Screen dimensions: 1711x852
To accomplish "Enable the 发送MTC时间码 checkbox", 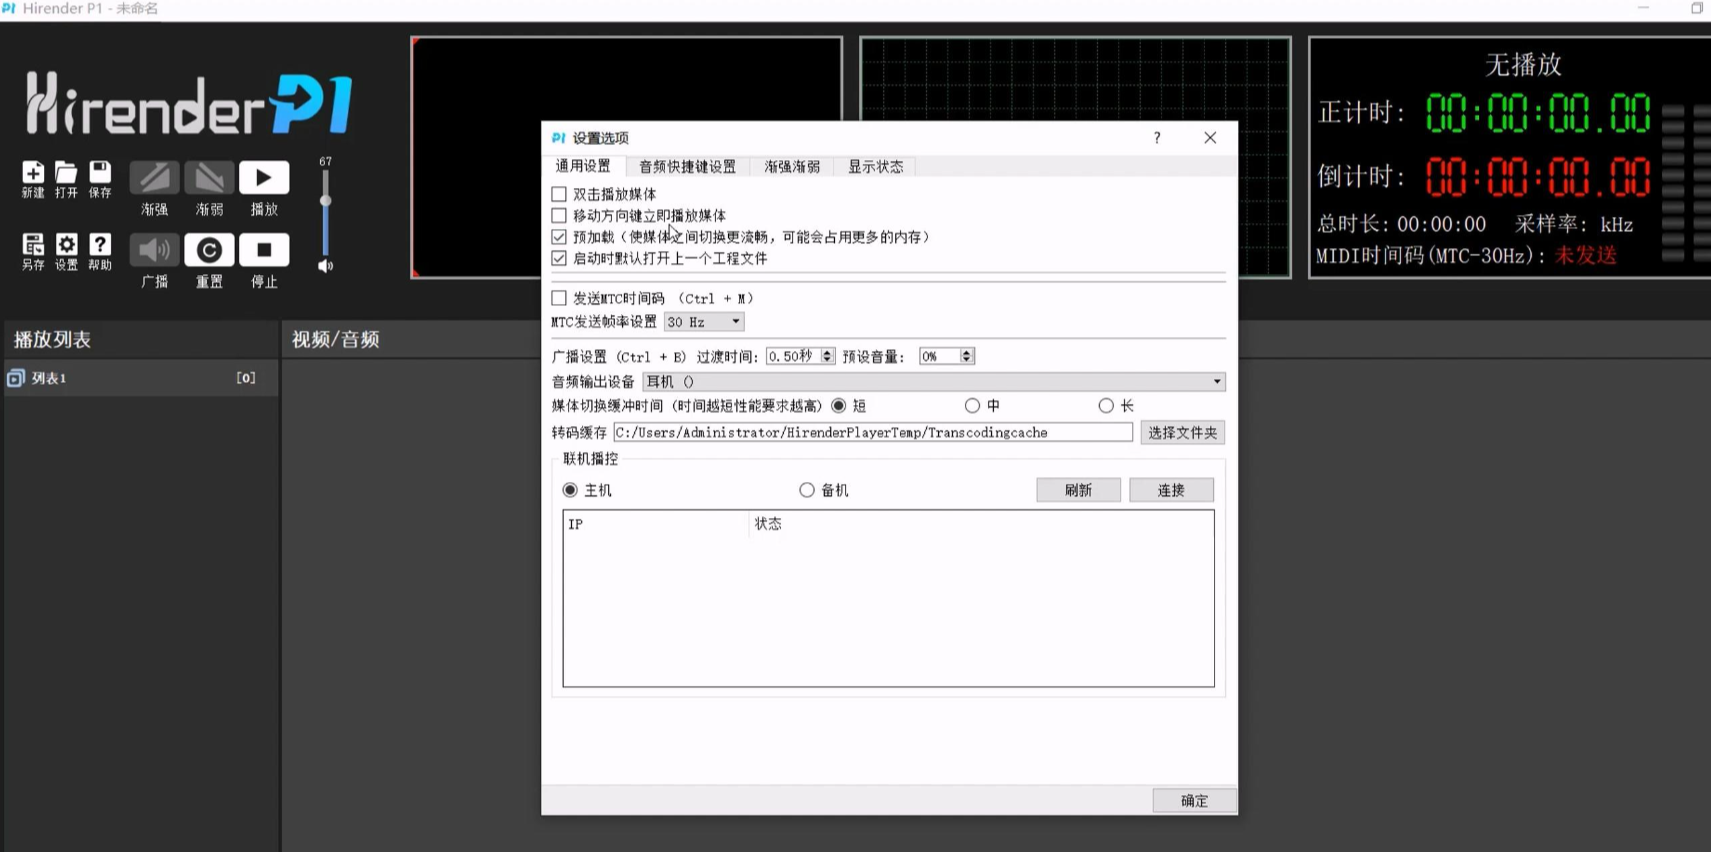I will tap(559, 298).
